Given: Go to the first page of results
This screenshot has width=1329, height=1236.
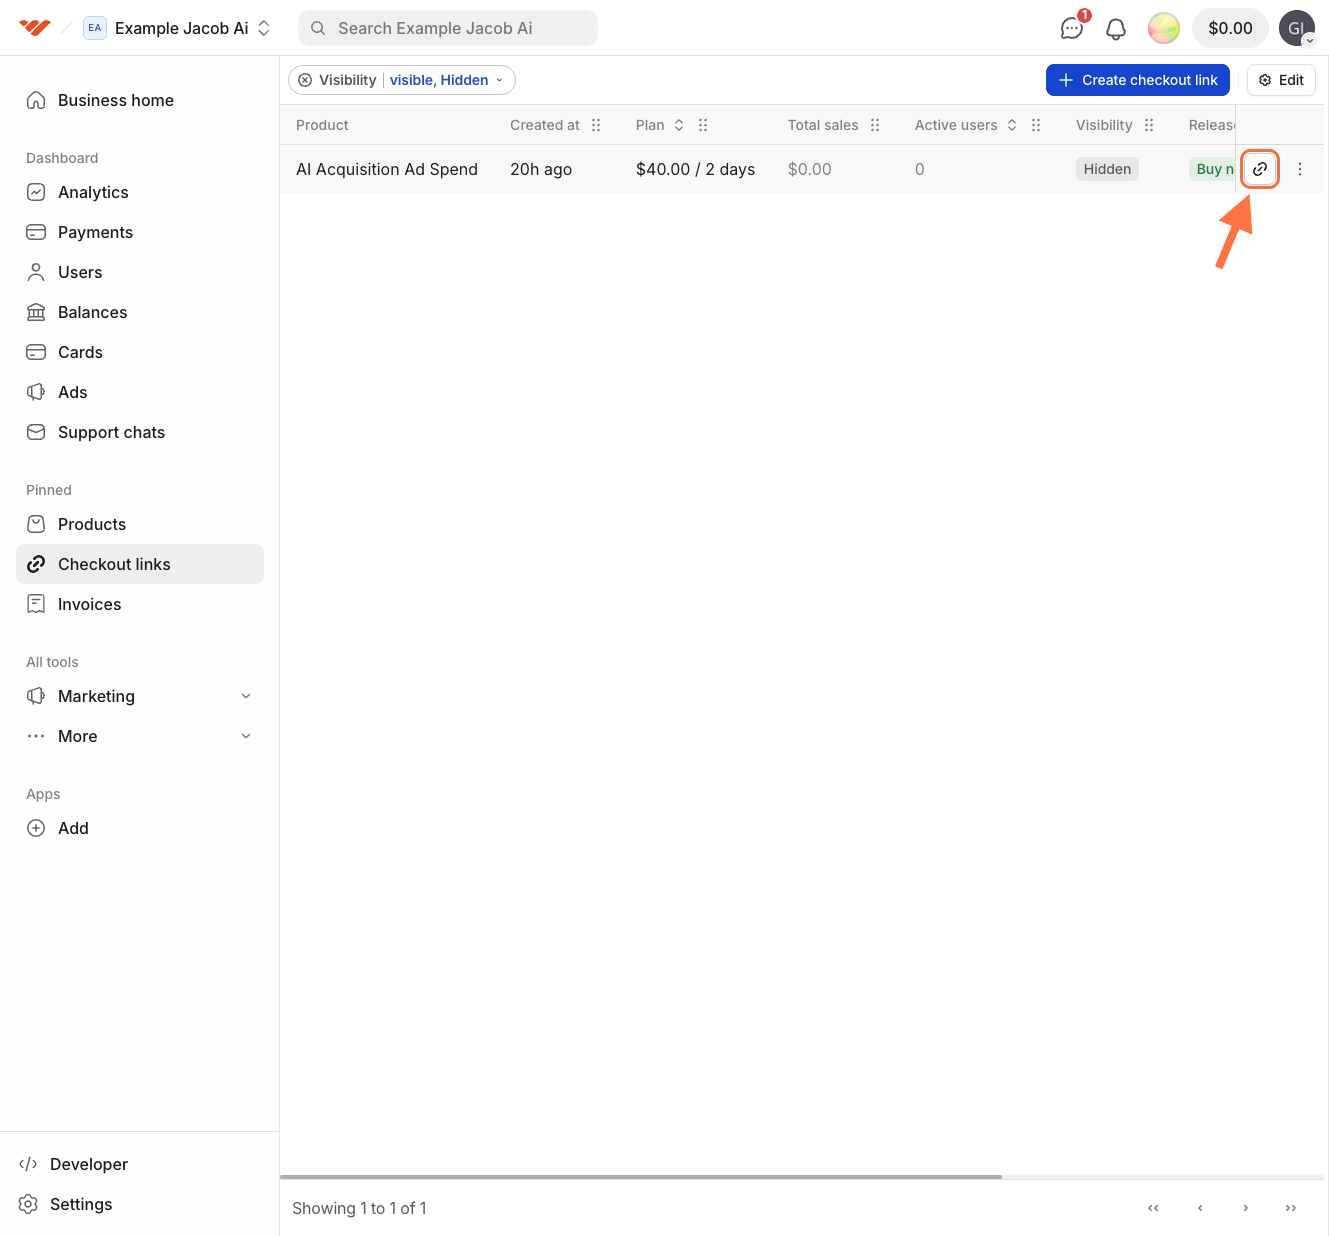Looking at the screenshot, I should point(1153,1208).
